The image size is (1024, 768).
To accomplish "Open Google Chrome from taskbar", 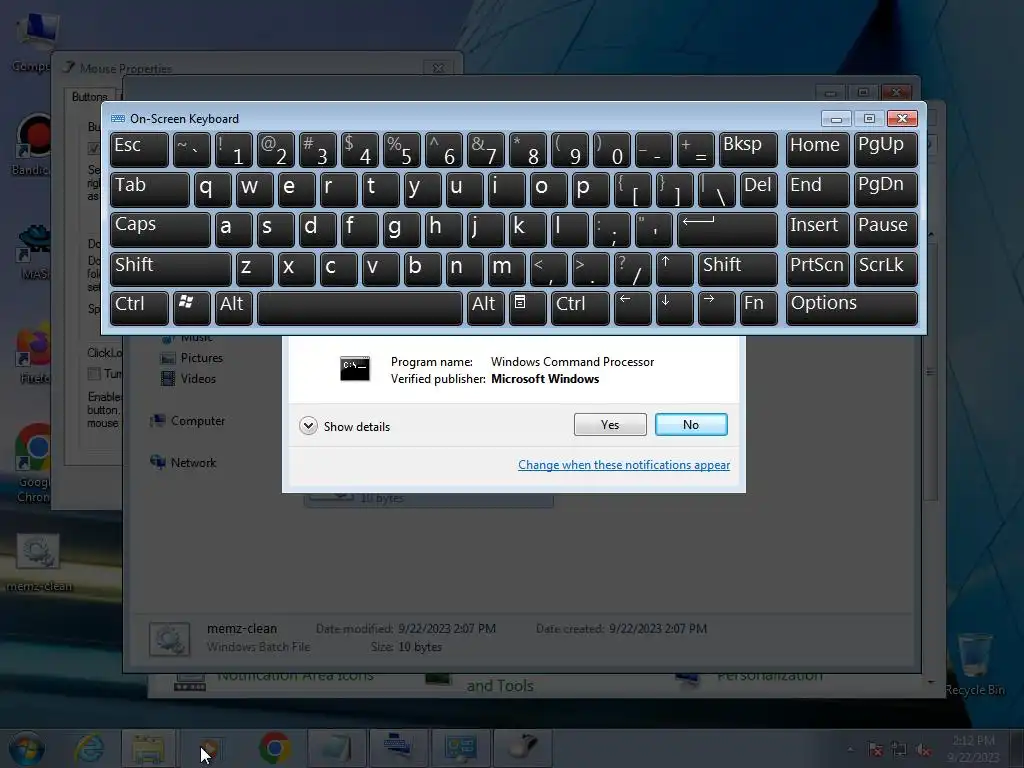I will click(x=274, y=748).
